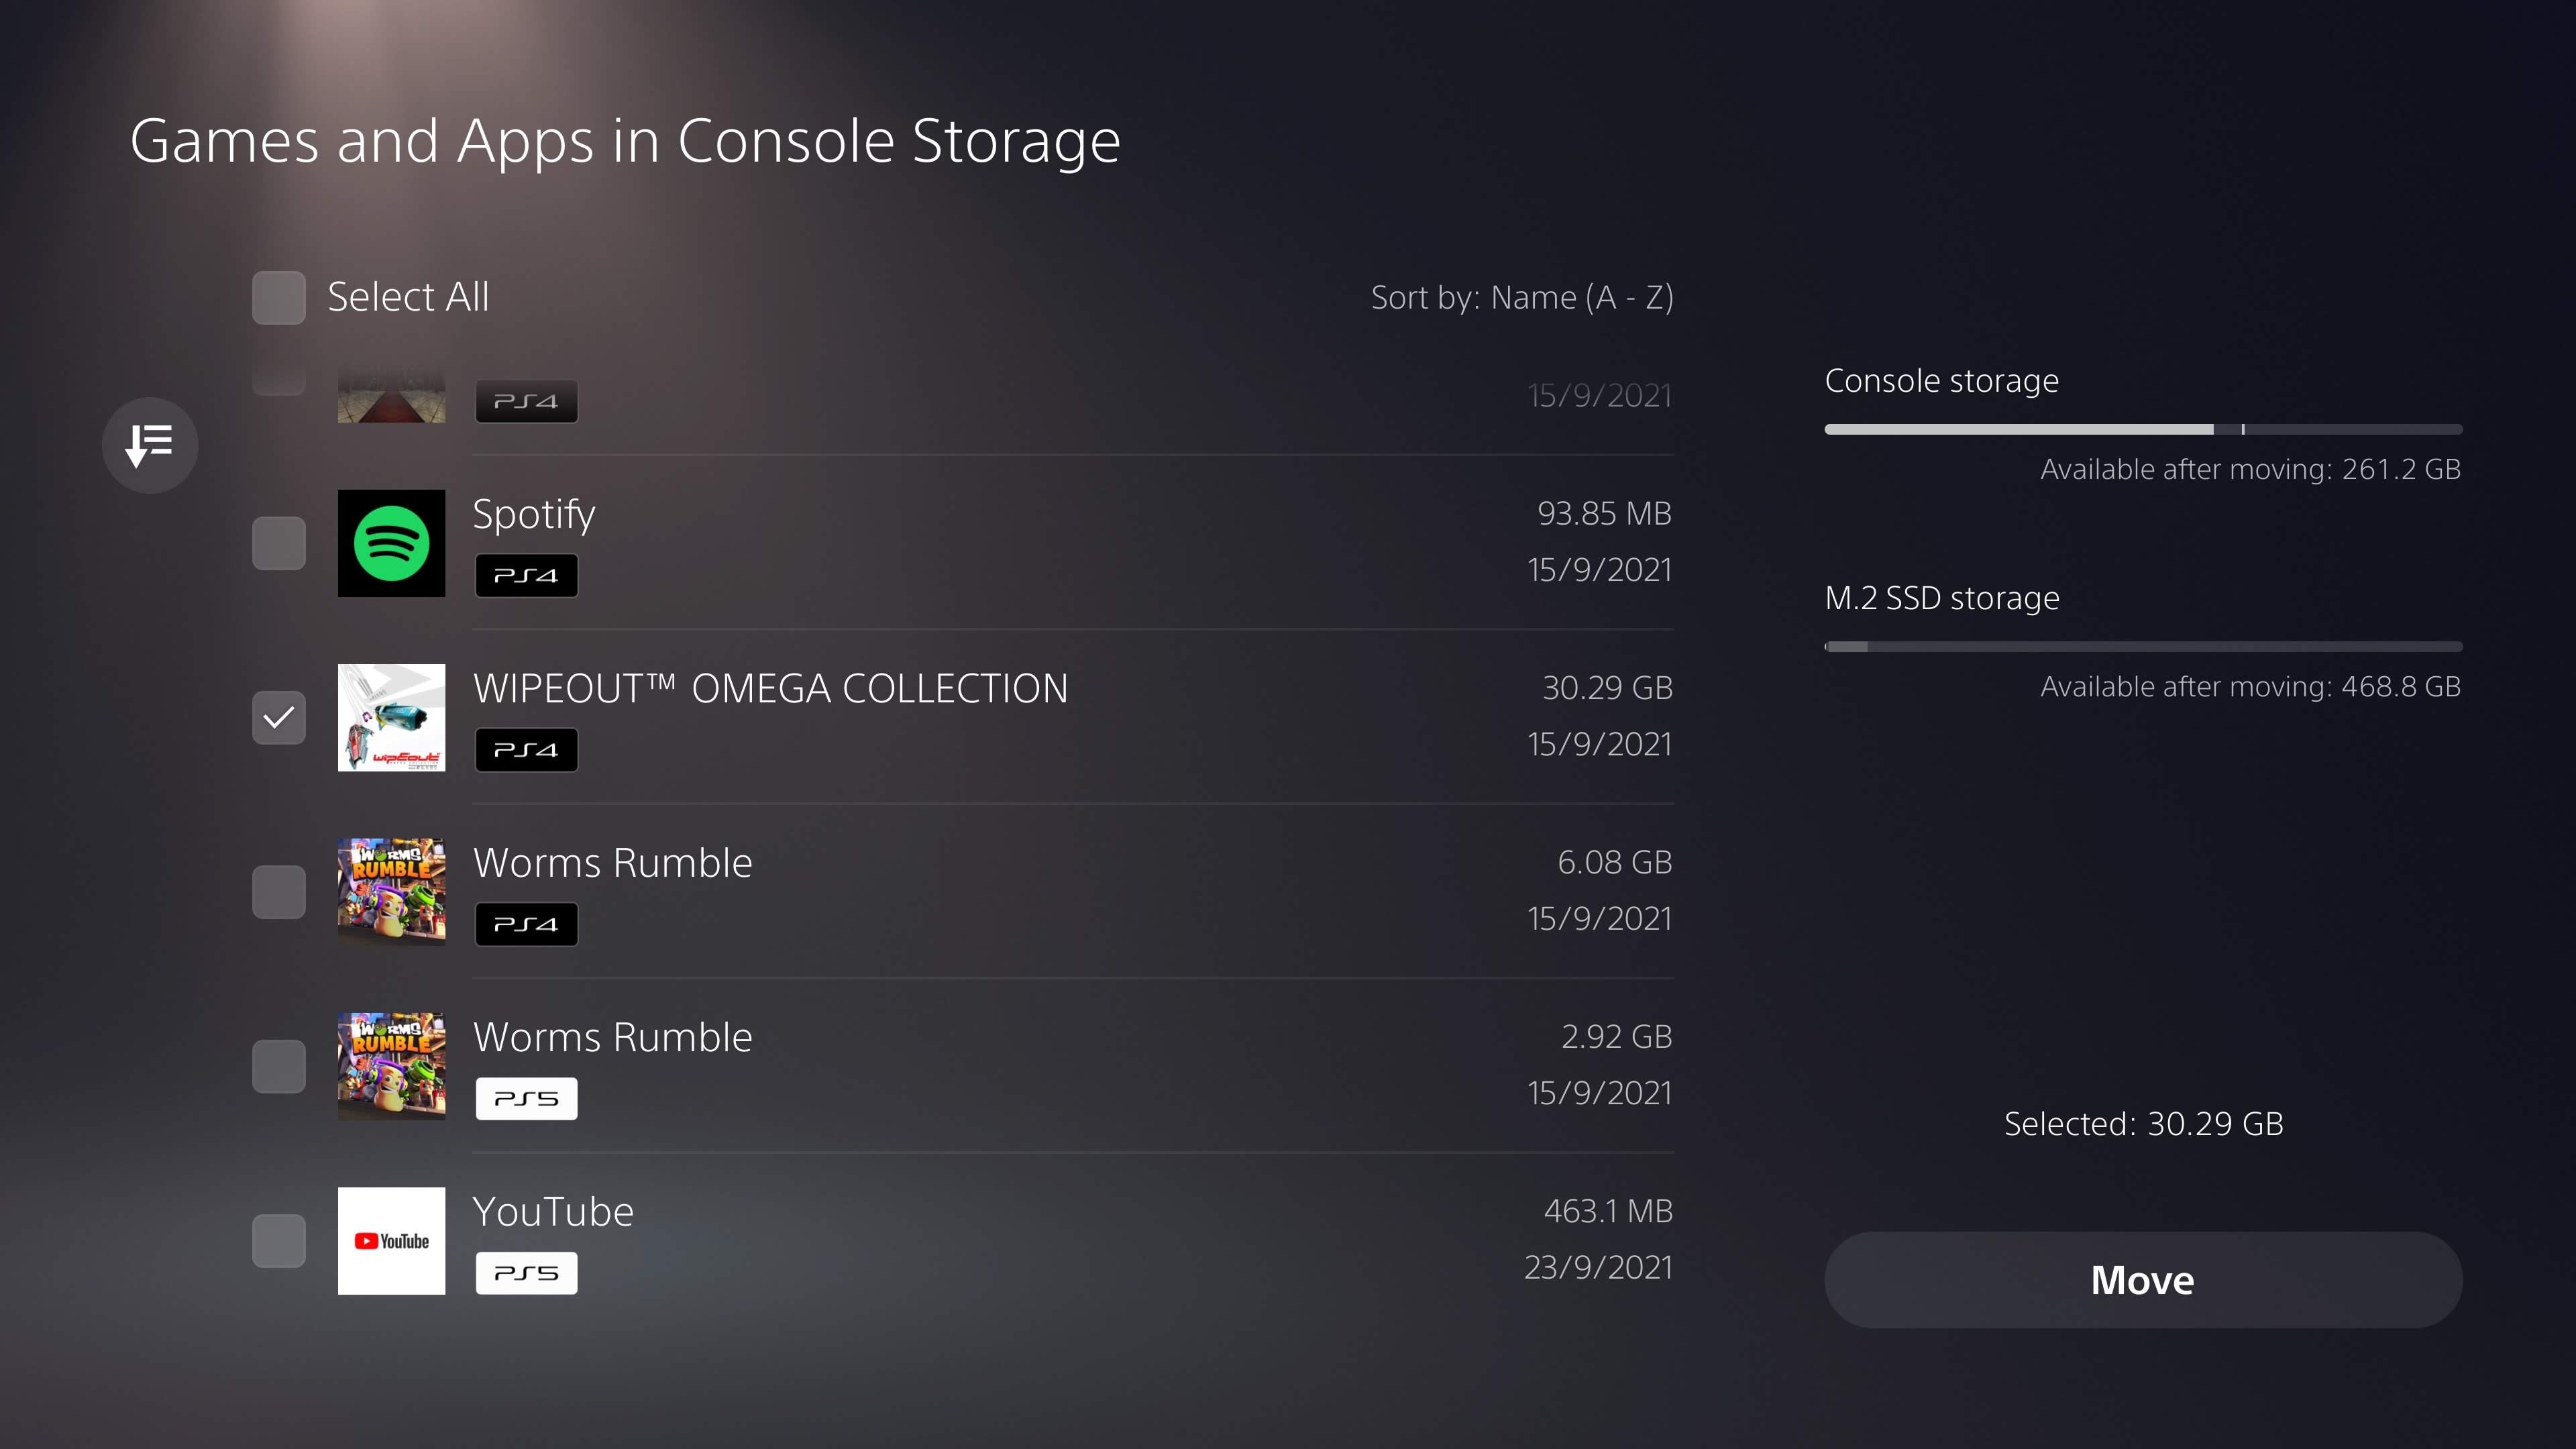The width and height of the screenshot is (2576, 1449).
Task: Select the YouTube checkbox
Action: [279, 1240]
